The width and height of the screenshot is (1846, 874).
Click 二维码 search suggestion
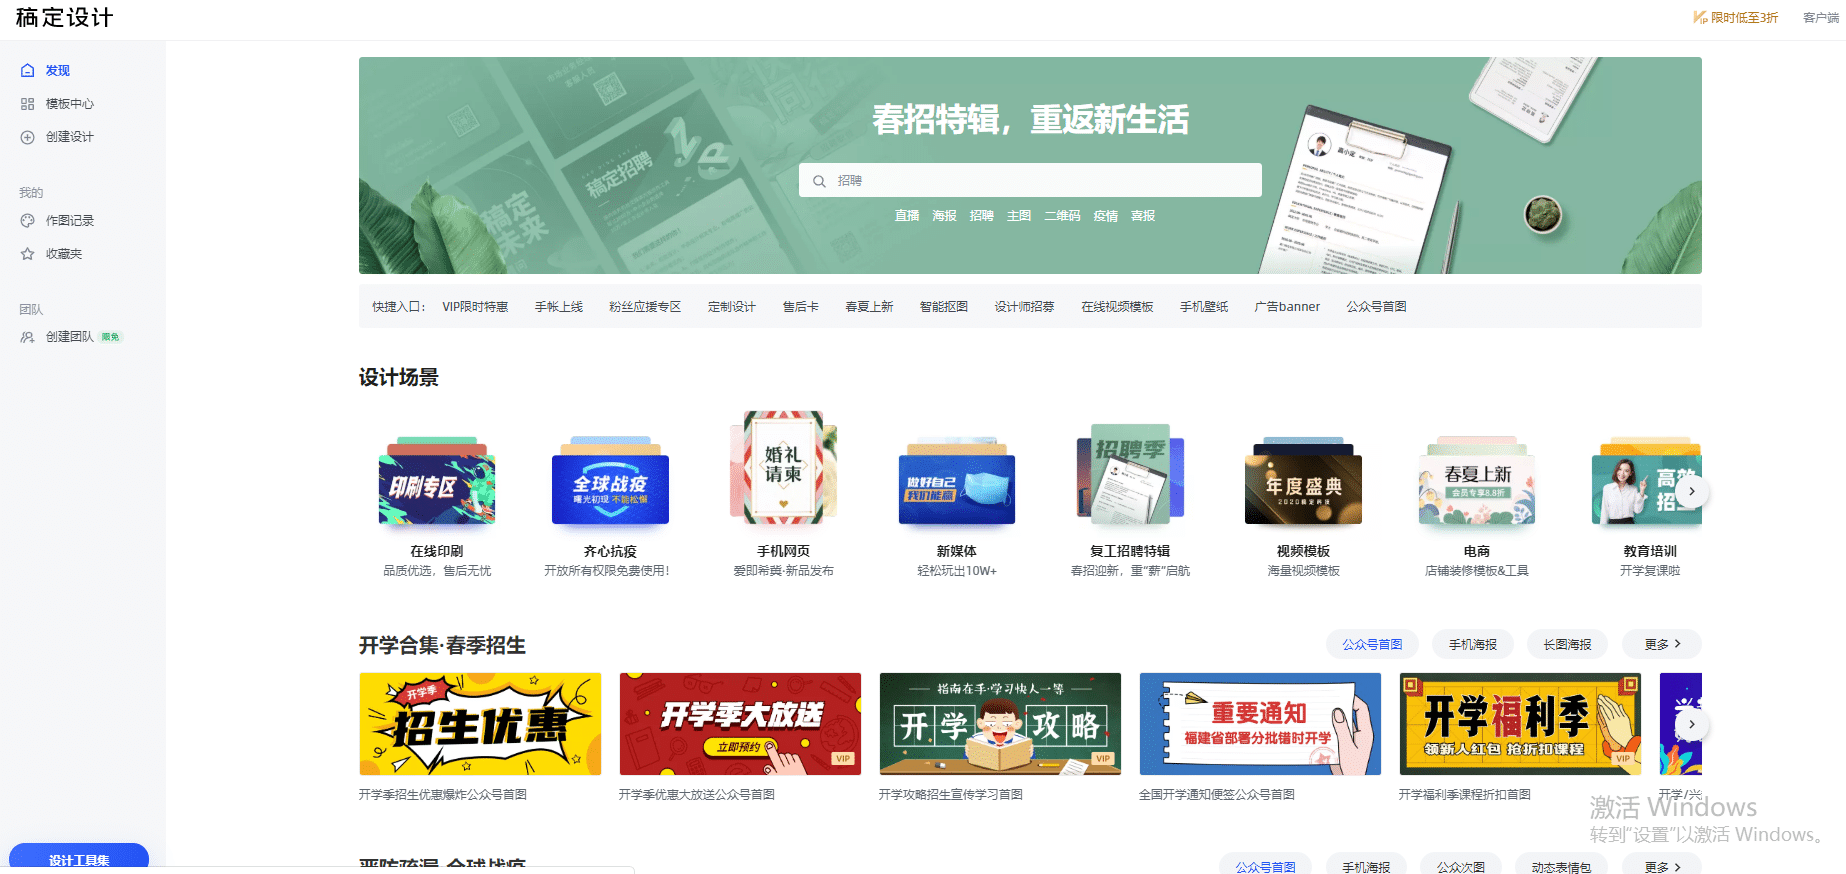click(x=1063, y=216)
